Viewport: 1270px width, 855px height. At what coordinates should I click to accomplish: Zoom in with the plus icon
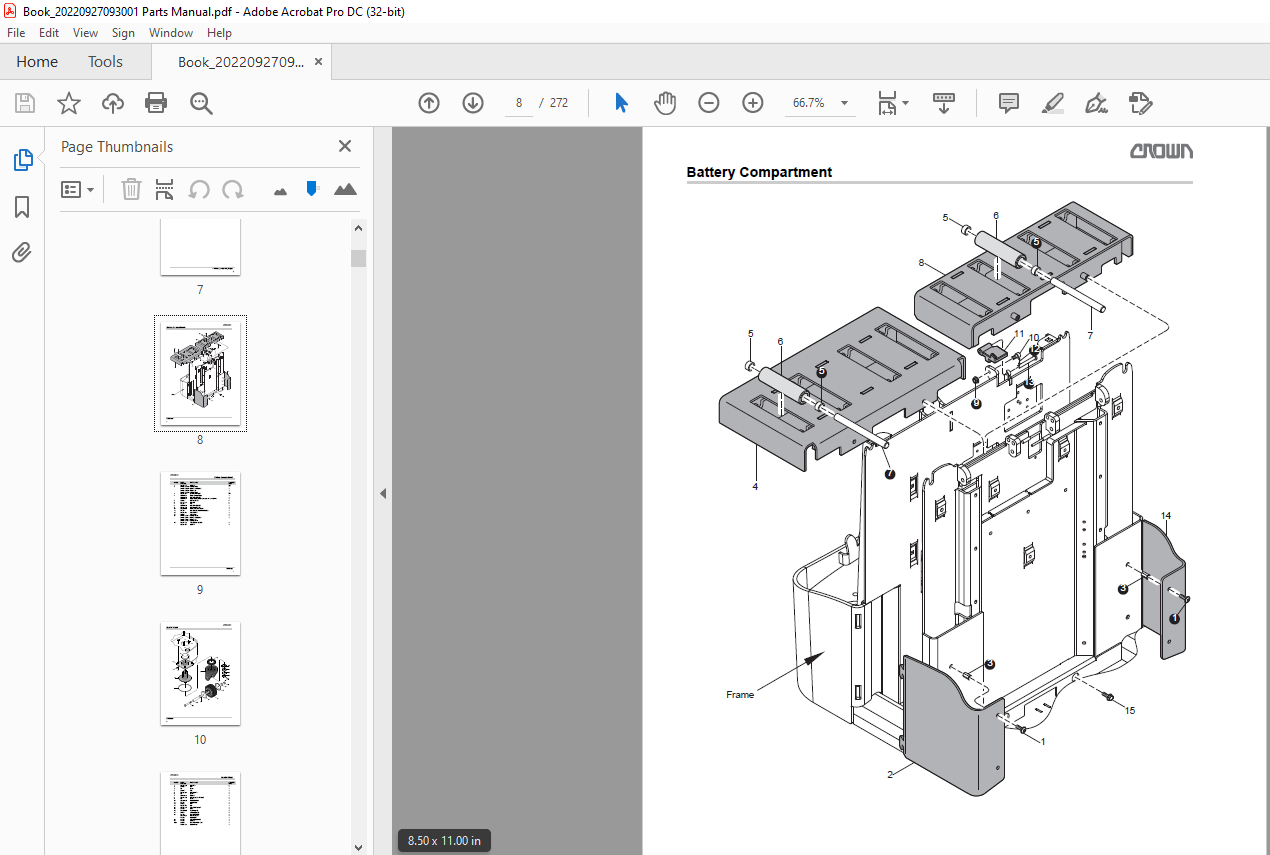click(753, 103)
